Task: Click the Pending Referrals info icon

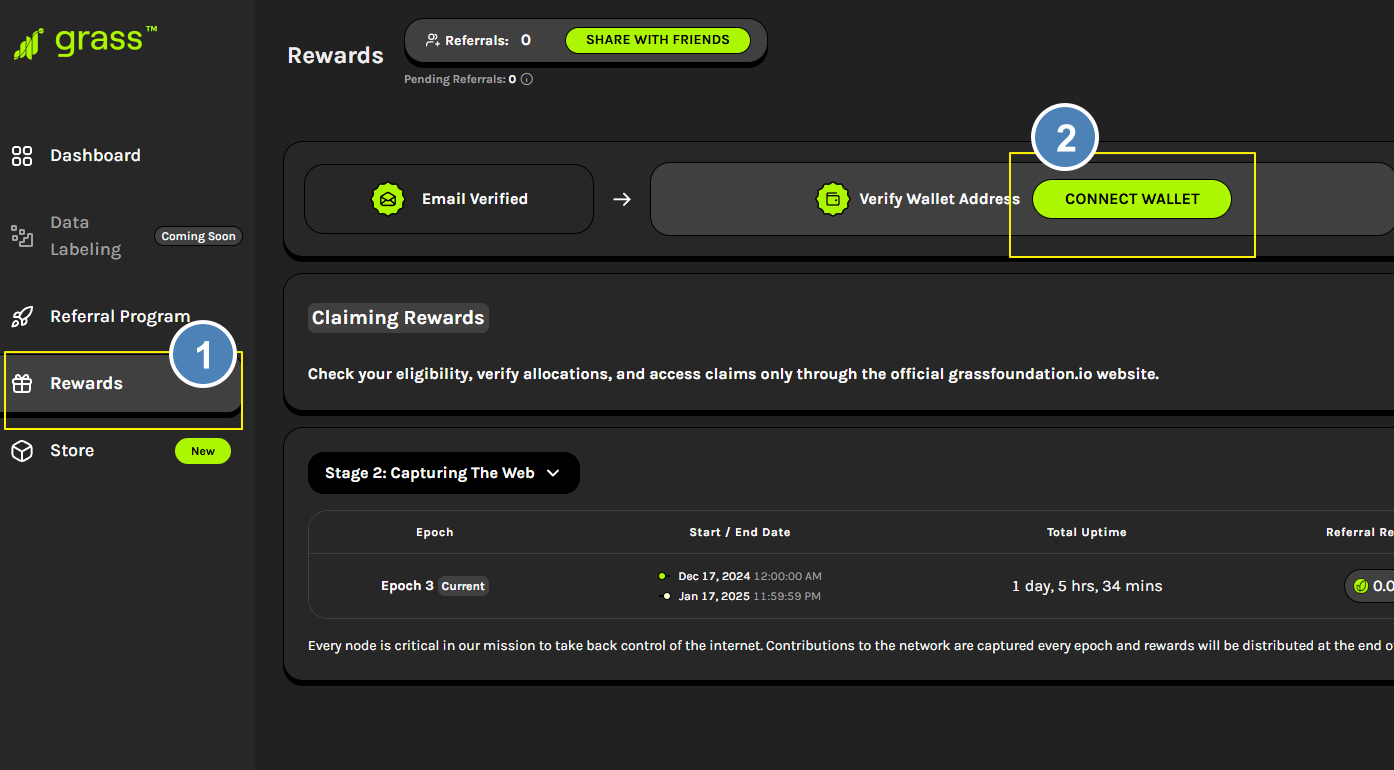Action: click(527, 79)
